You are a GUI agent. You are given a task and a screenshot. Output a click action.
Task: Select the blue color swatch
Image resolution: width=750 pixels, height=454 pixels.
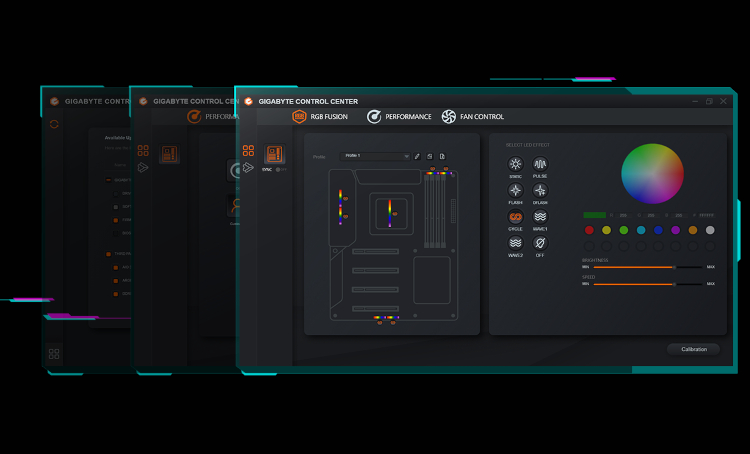[x=658, y=231]
